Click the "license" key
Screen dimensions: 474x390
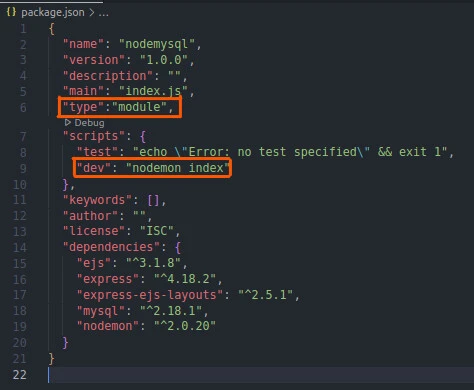(94, 231)
